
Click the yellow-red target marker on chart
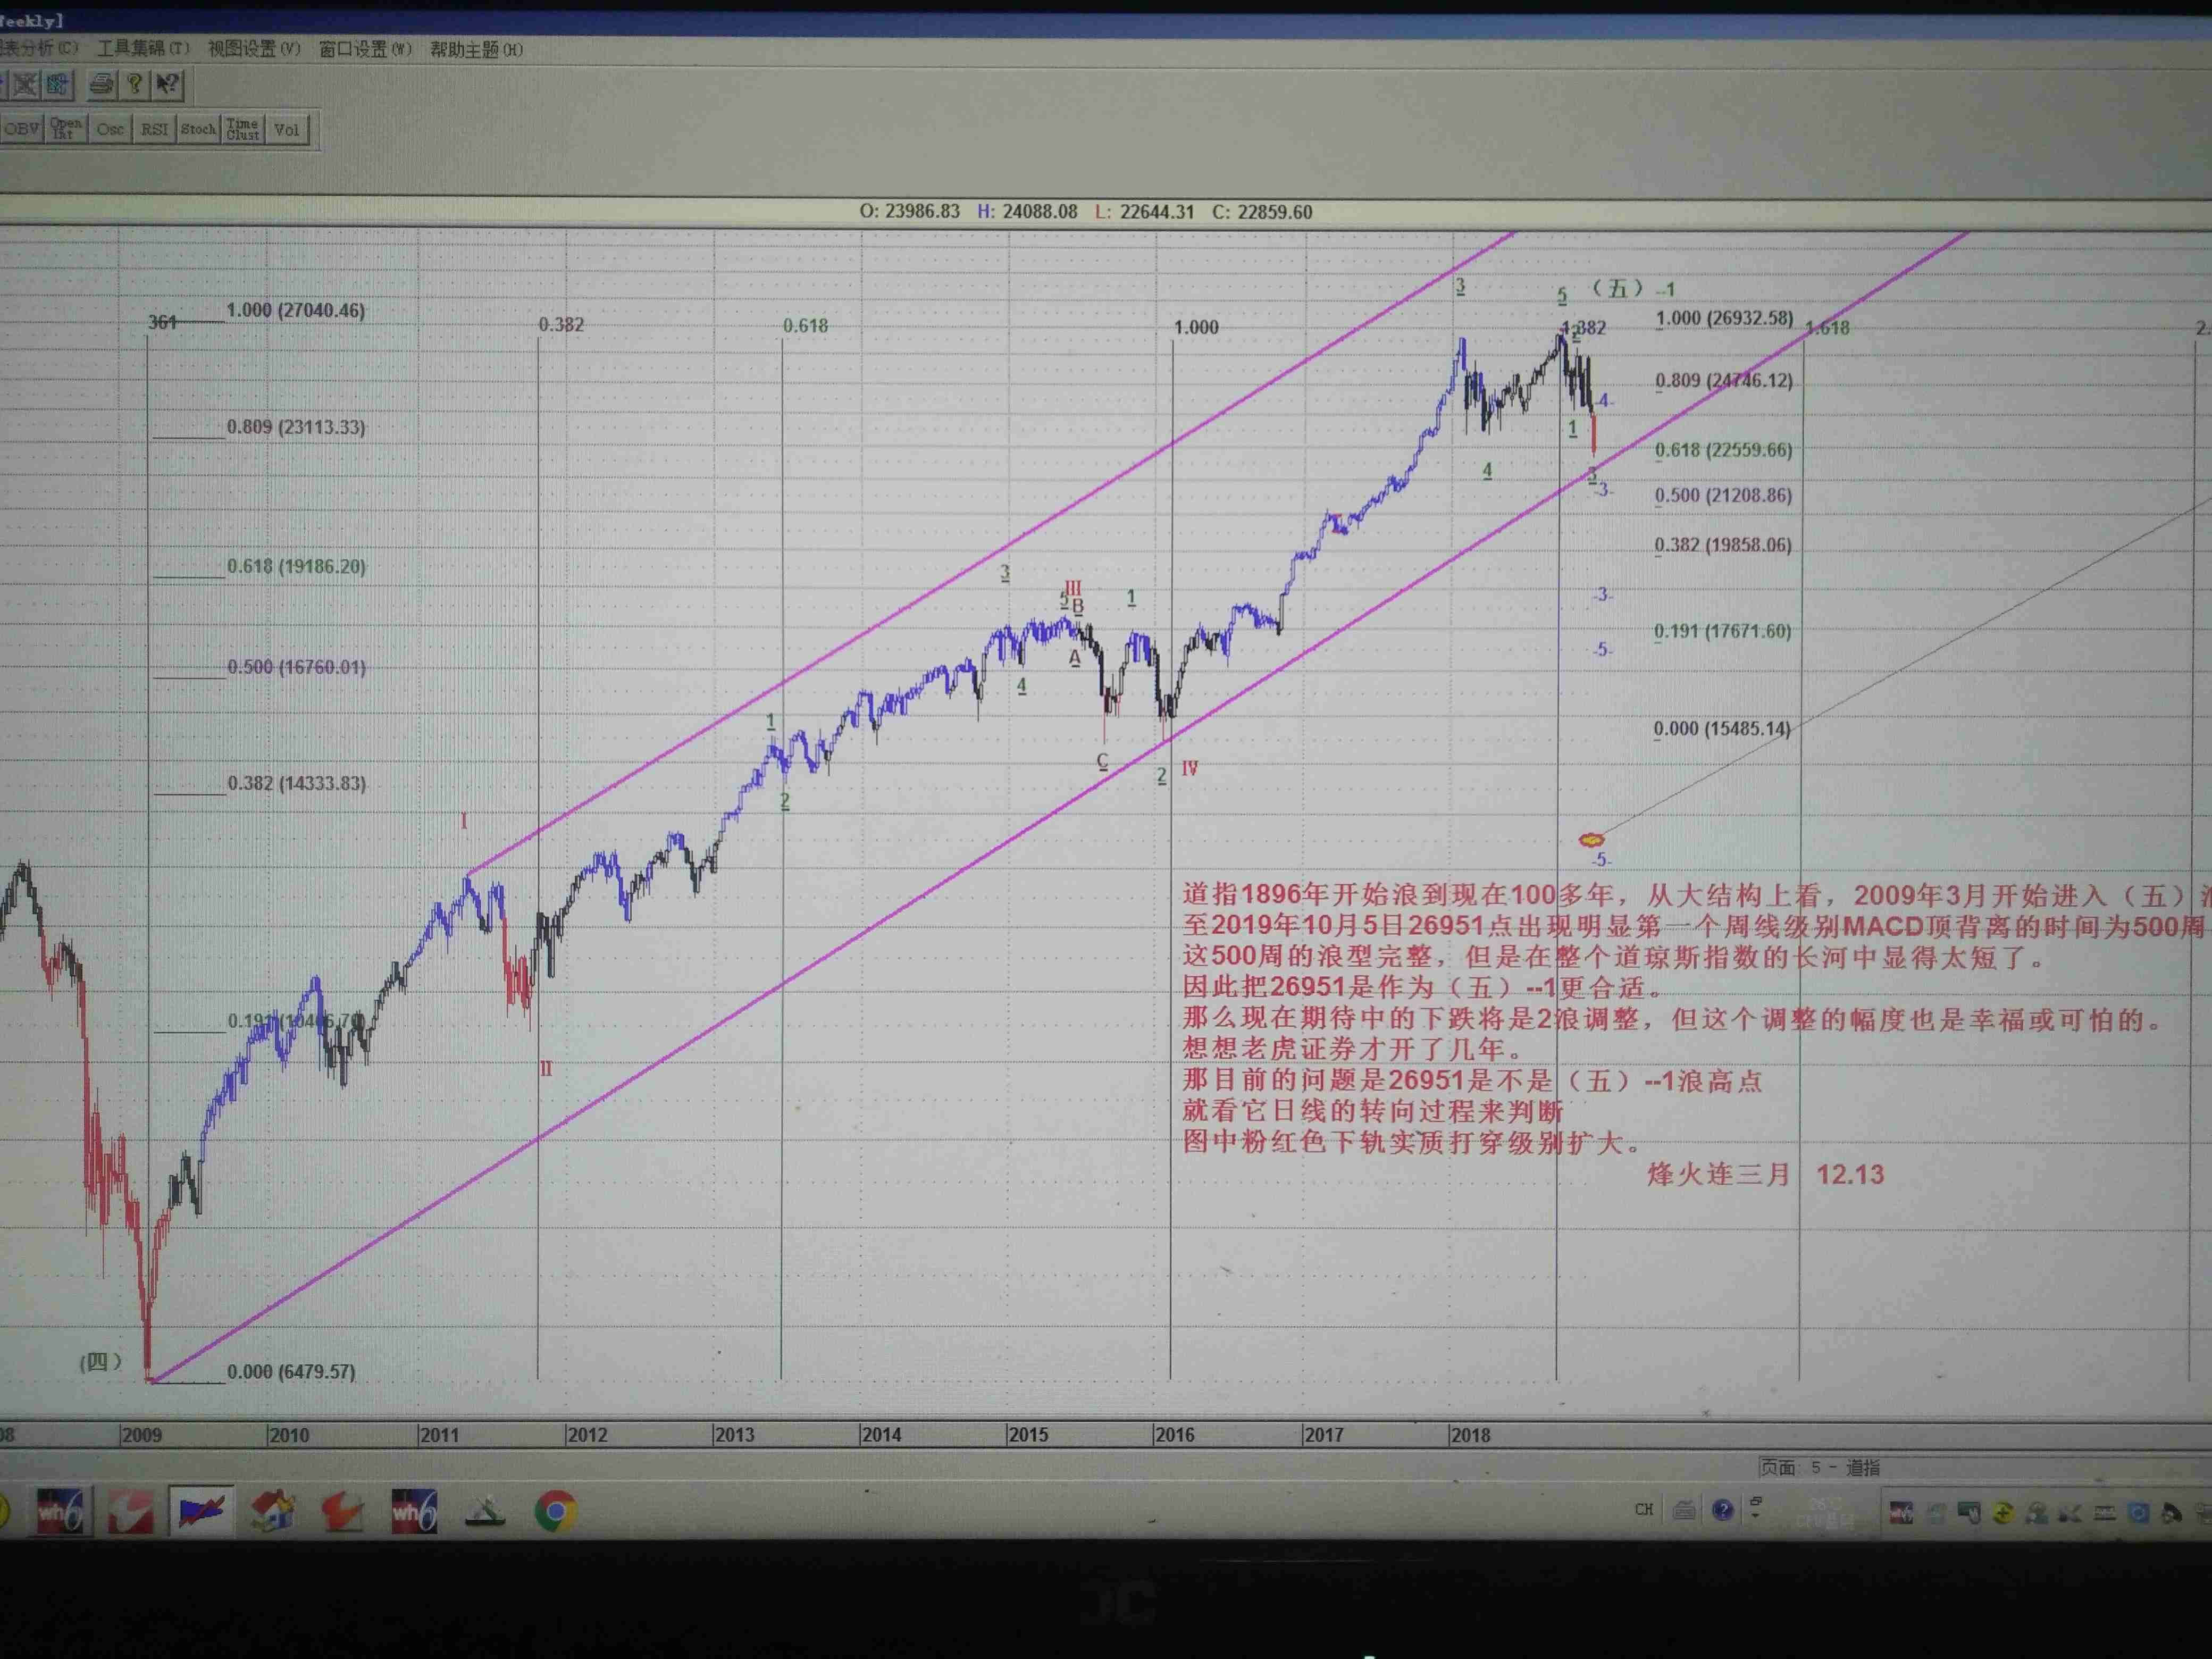(x=1591, y=839)
